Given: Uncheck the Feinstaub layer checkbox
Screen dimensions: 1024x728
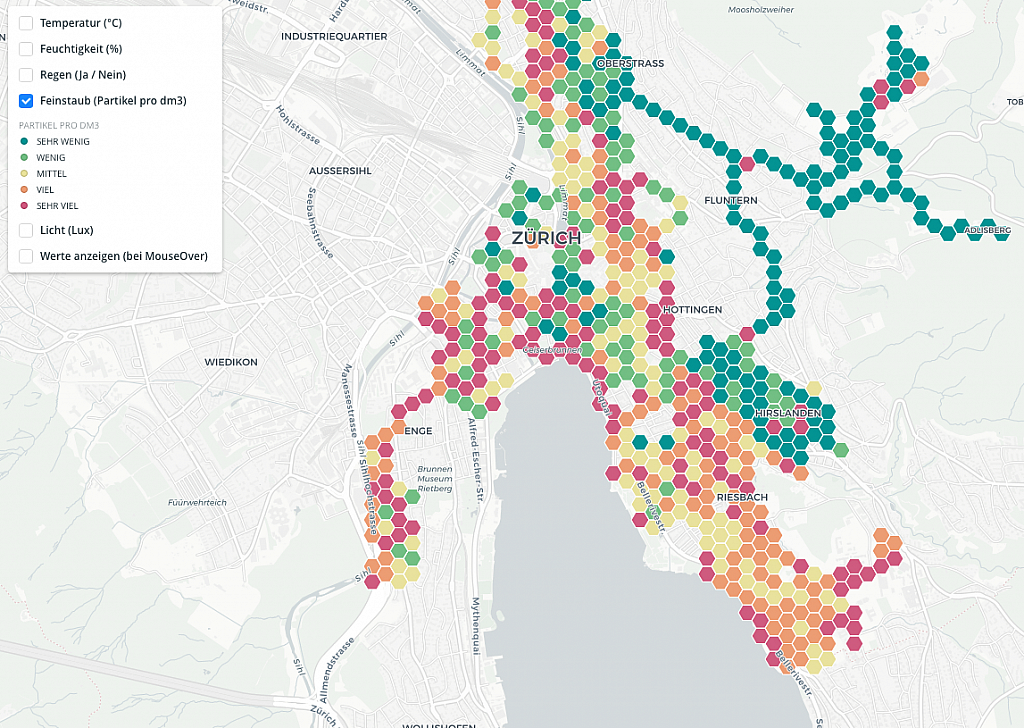Looking at the screenshot, I should [27, 101].
